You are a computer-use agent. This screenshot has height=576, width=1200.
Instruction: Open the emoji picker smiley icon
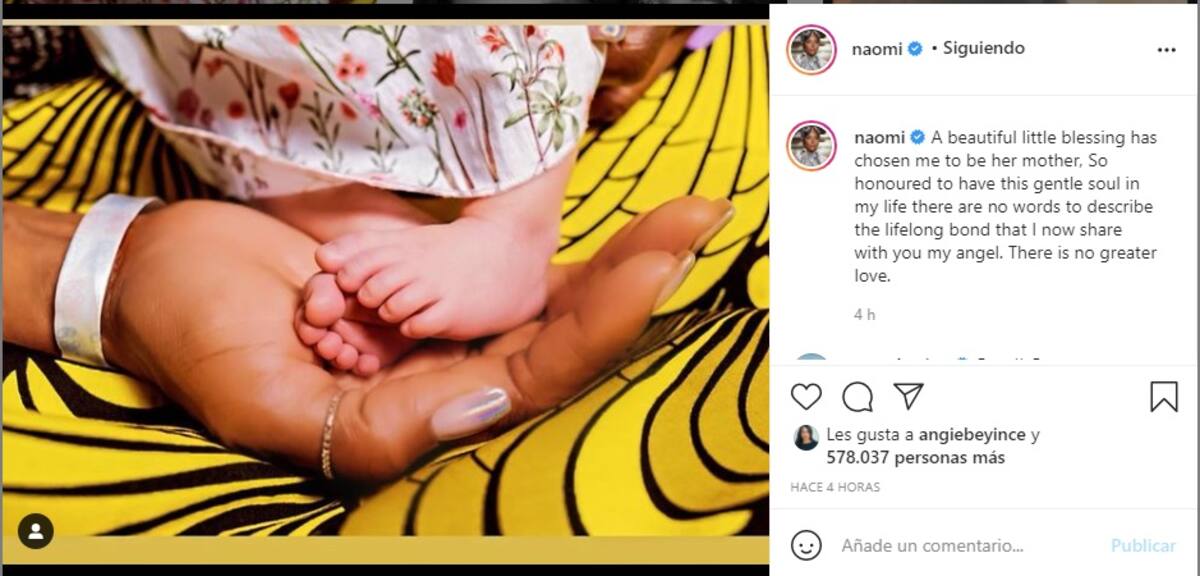pyautogui.click(x=806, y=545)
